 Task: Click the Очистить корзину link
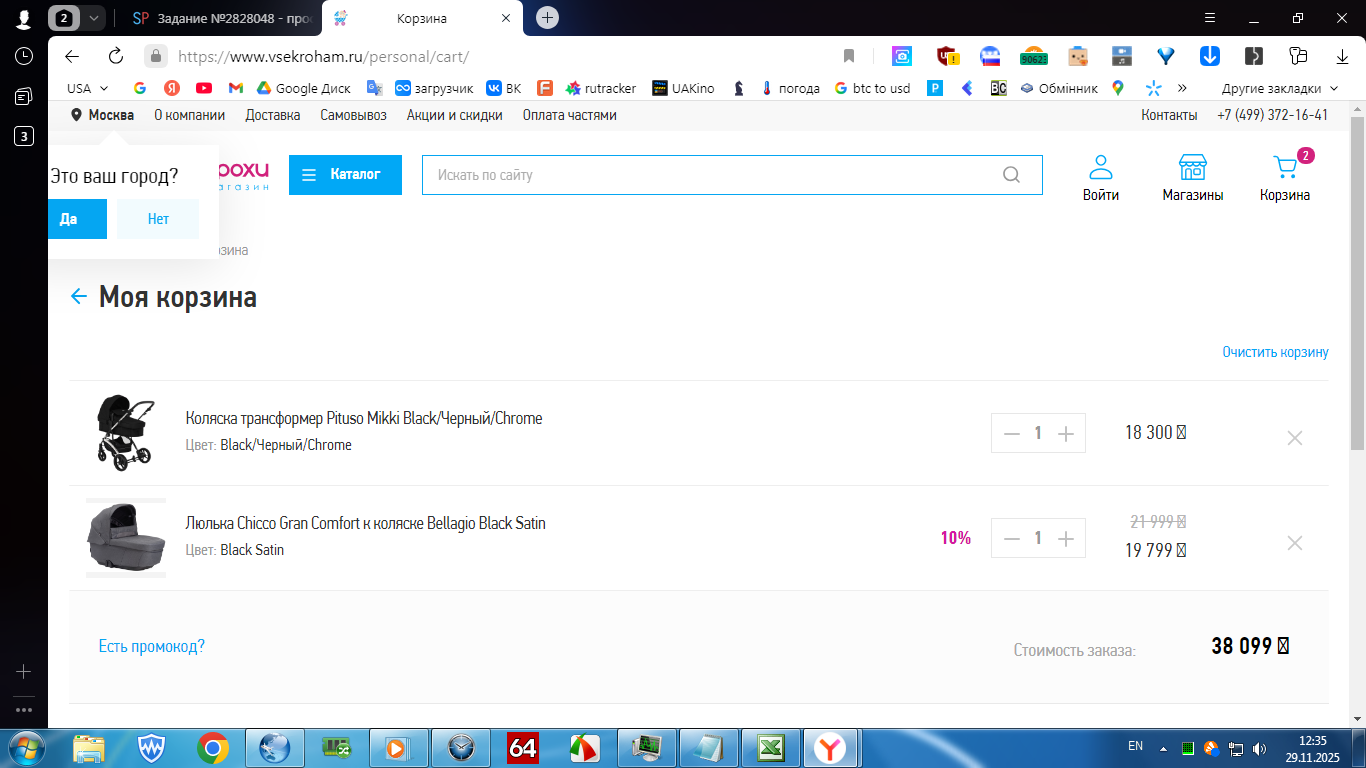tap(1275, 352)
